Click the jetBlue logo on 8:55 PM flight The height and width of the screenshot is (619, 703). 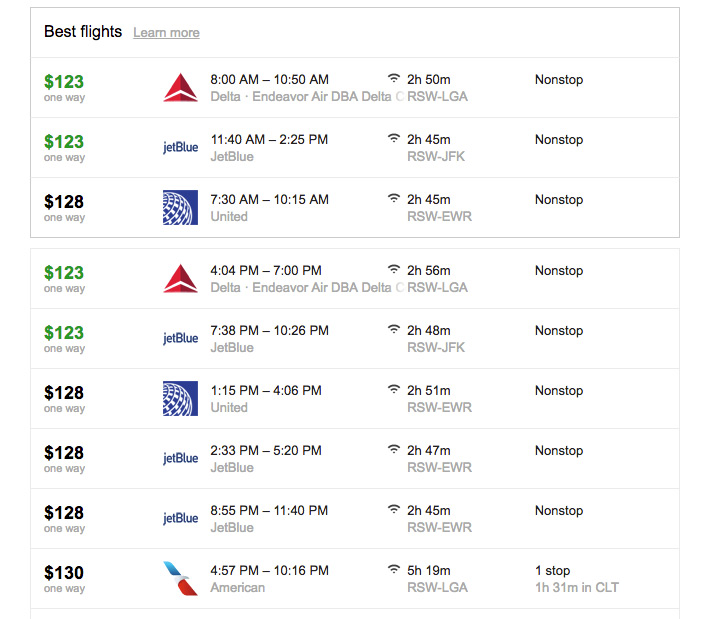coord(180,518)
